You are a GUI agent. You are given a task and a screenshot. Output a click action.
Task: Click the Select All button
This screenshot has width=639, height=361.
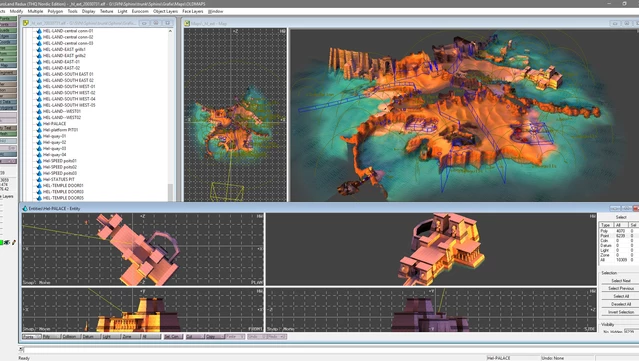pyautogui.click(x=621, y=296)
